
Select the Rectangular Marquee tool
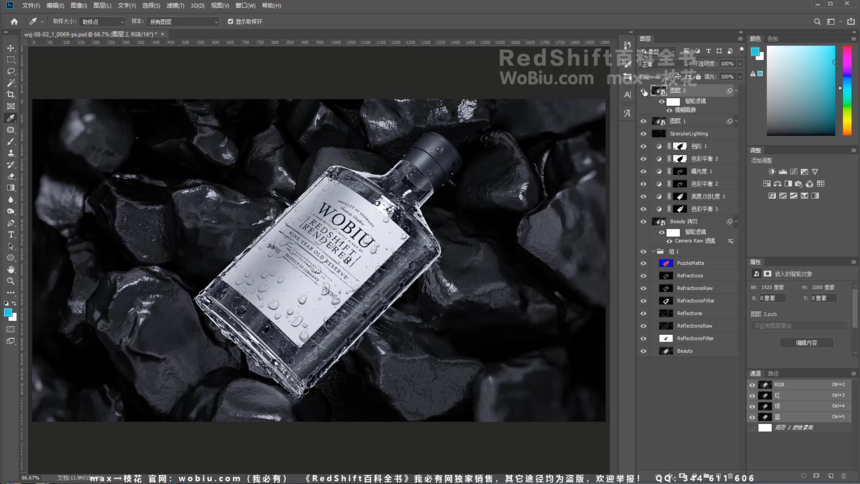10,60
